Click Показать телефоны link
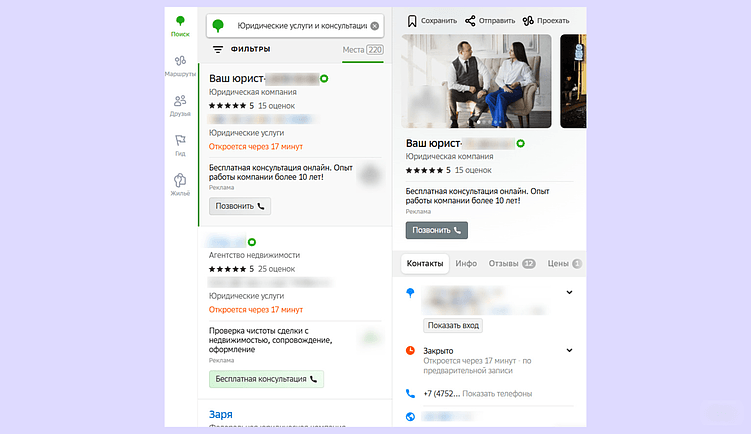This screenshot has height=434, width=751. click(x=497, y=394)
